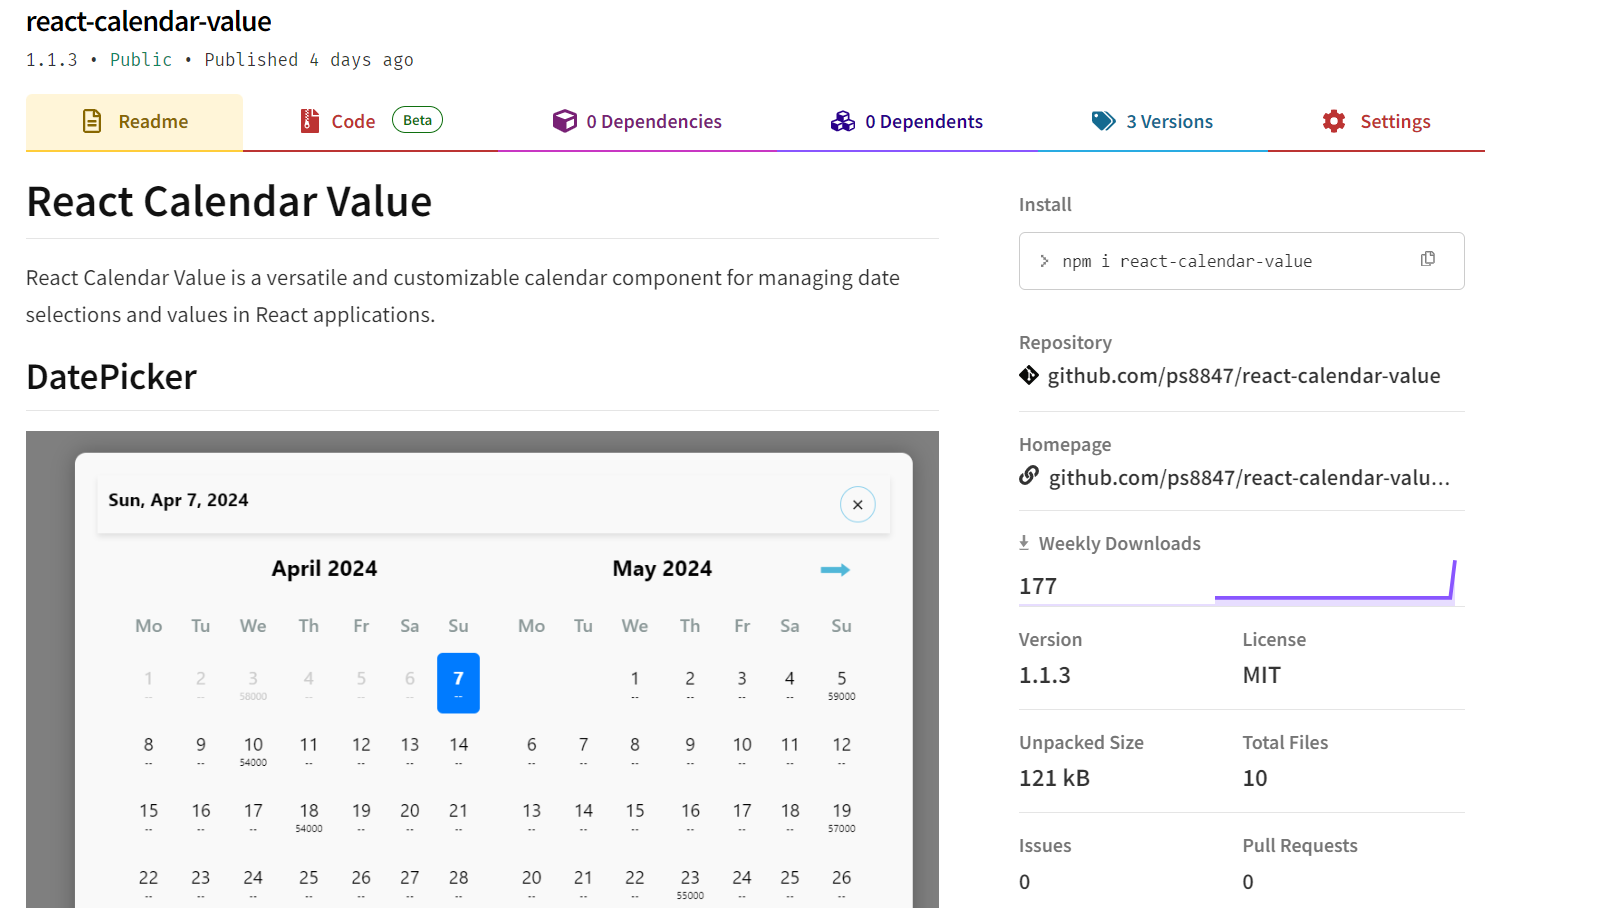1608x908 pixels.
Task: Select May 26 in the calendar
Action: [x=841, y=882]
